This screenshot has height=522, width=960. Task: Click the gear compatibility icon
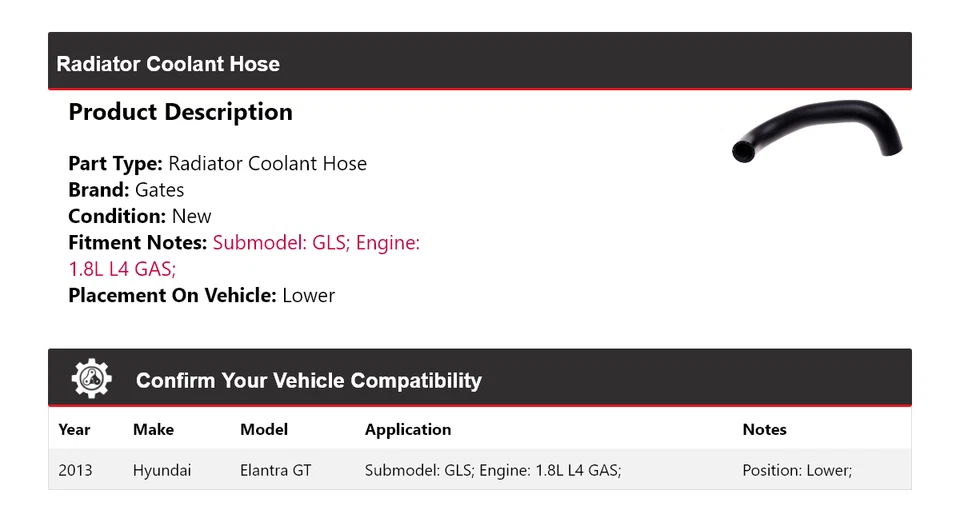92,379
